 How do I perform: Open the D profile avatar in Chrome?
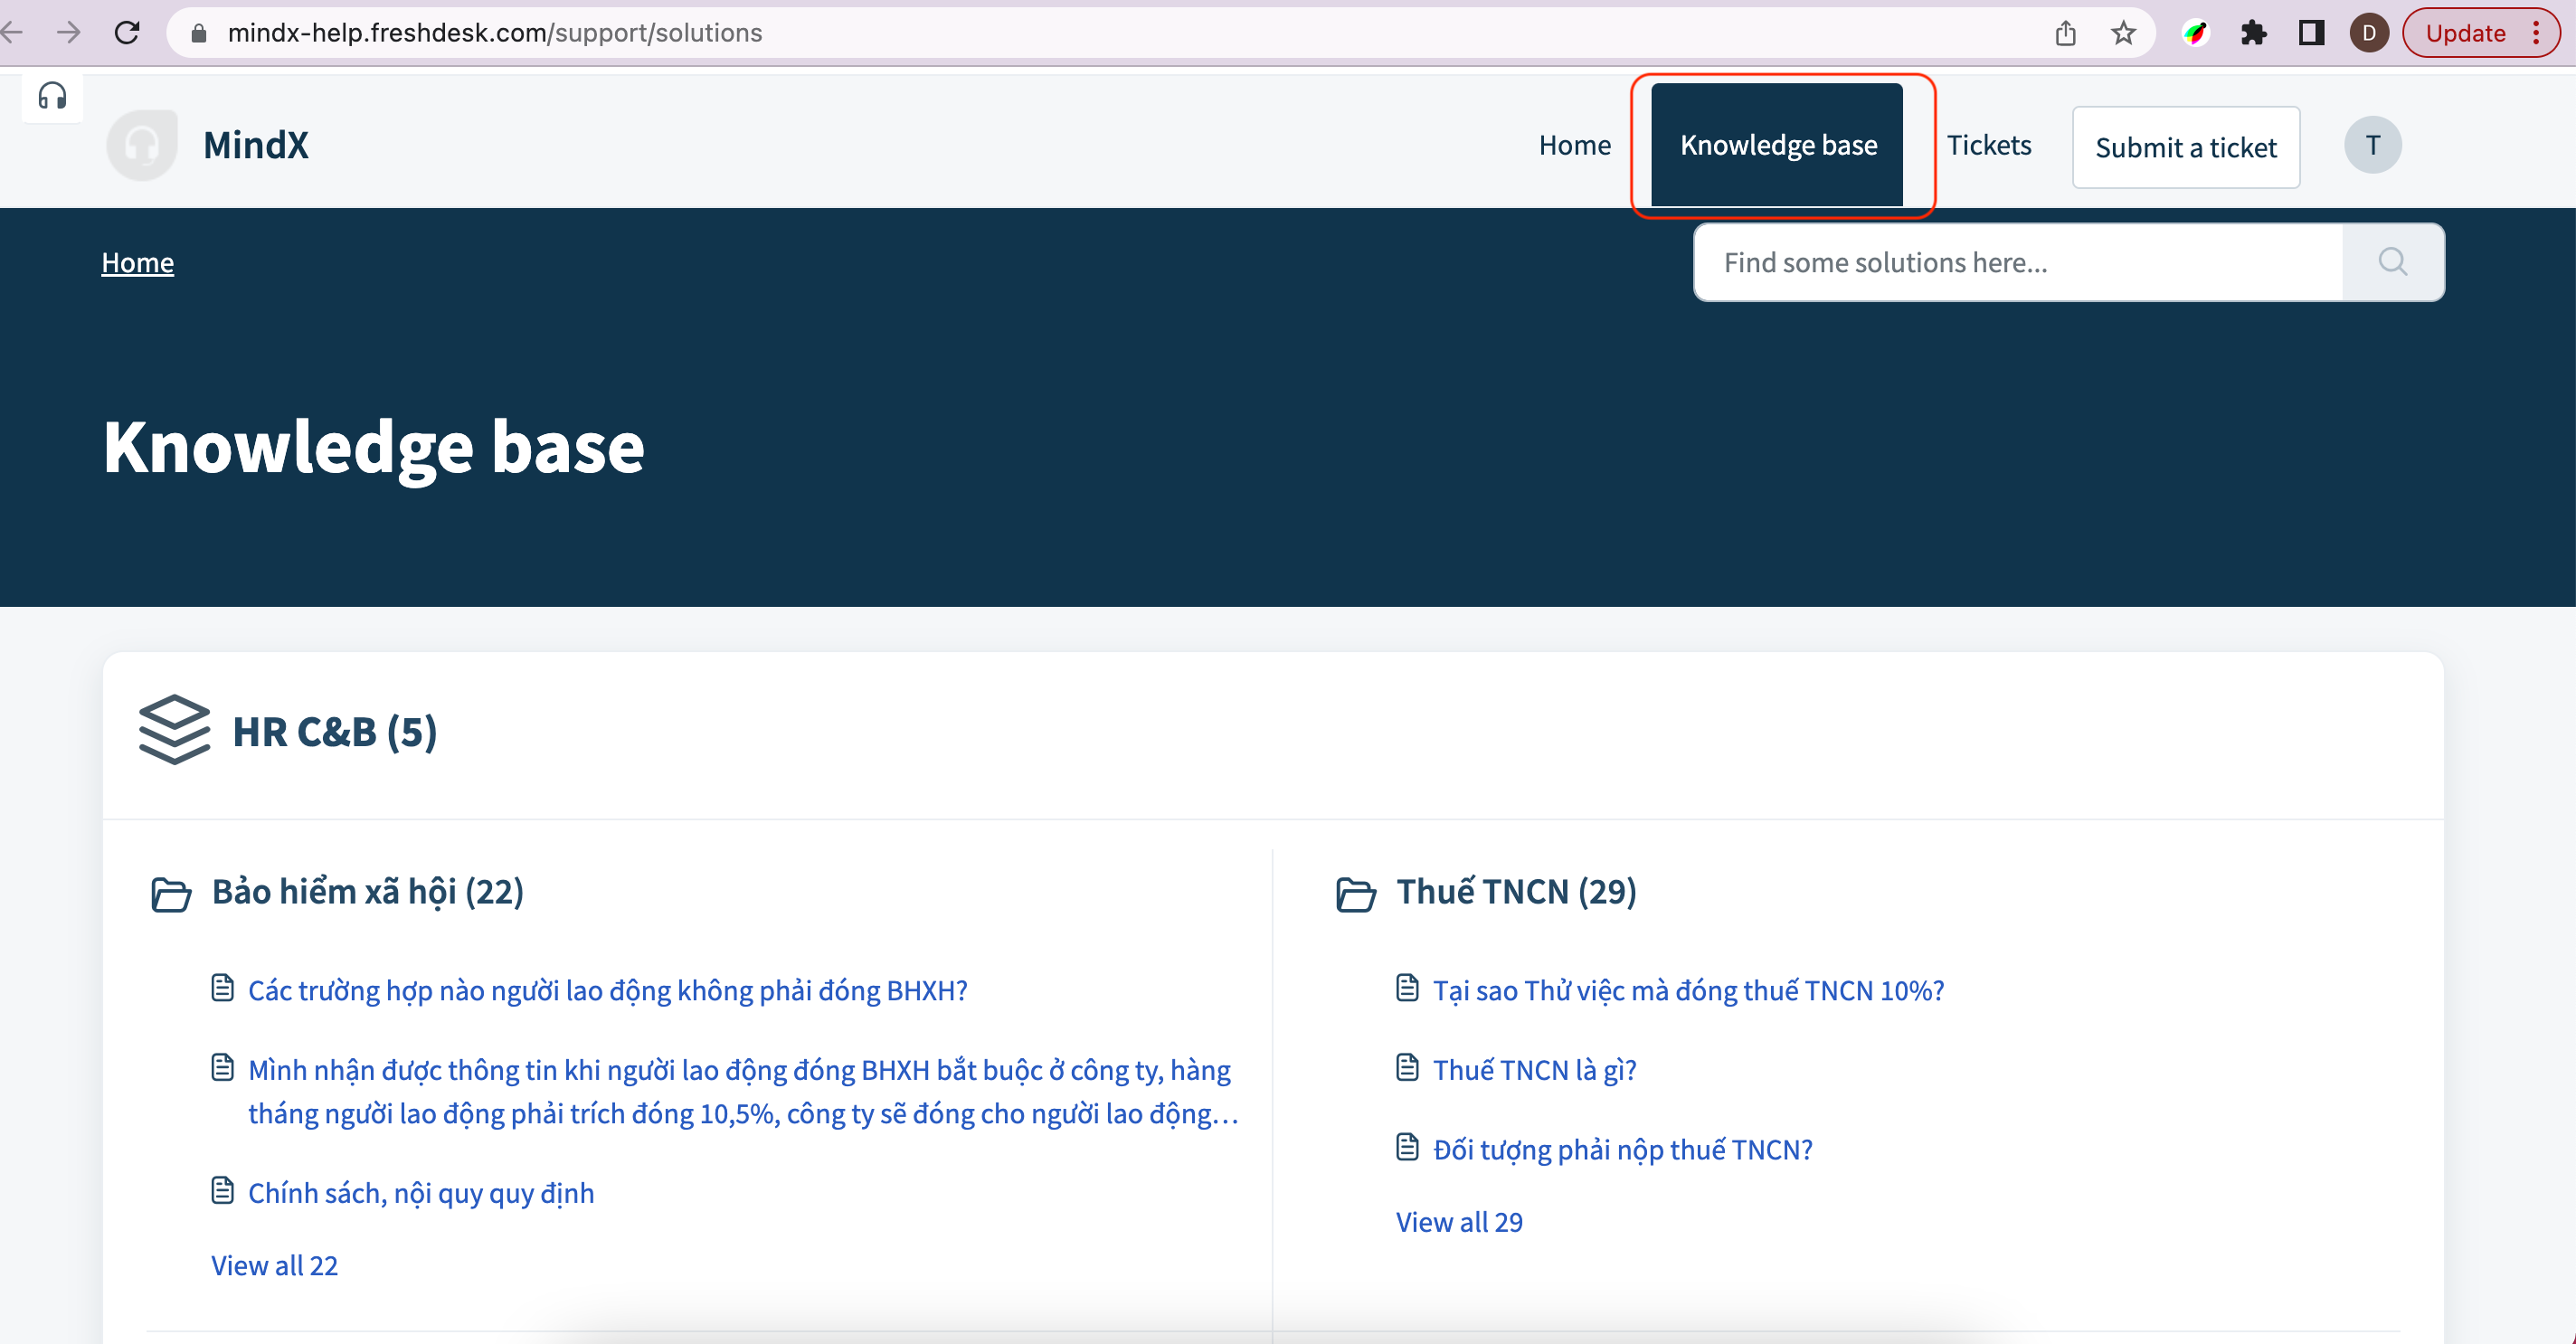click(2369, 33)
